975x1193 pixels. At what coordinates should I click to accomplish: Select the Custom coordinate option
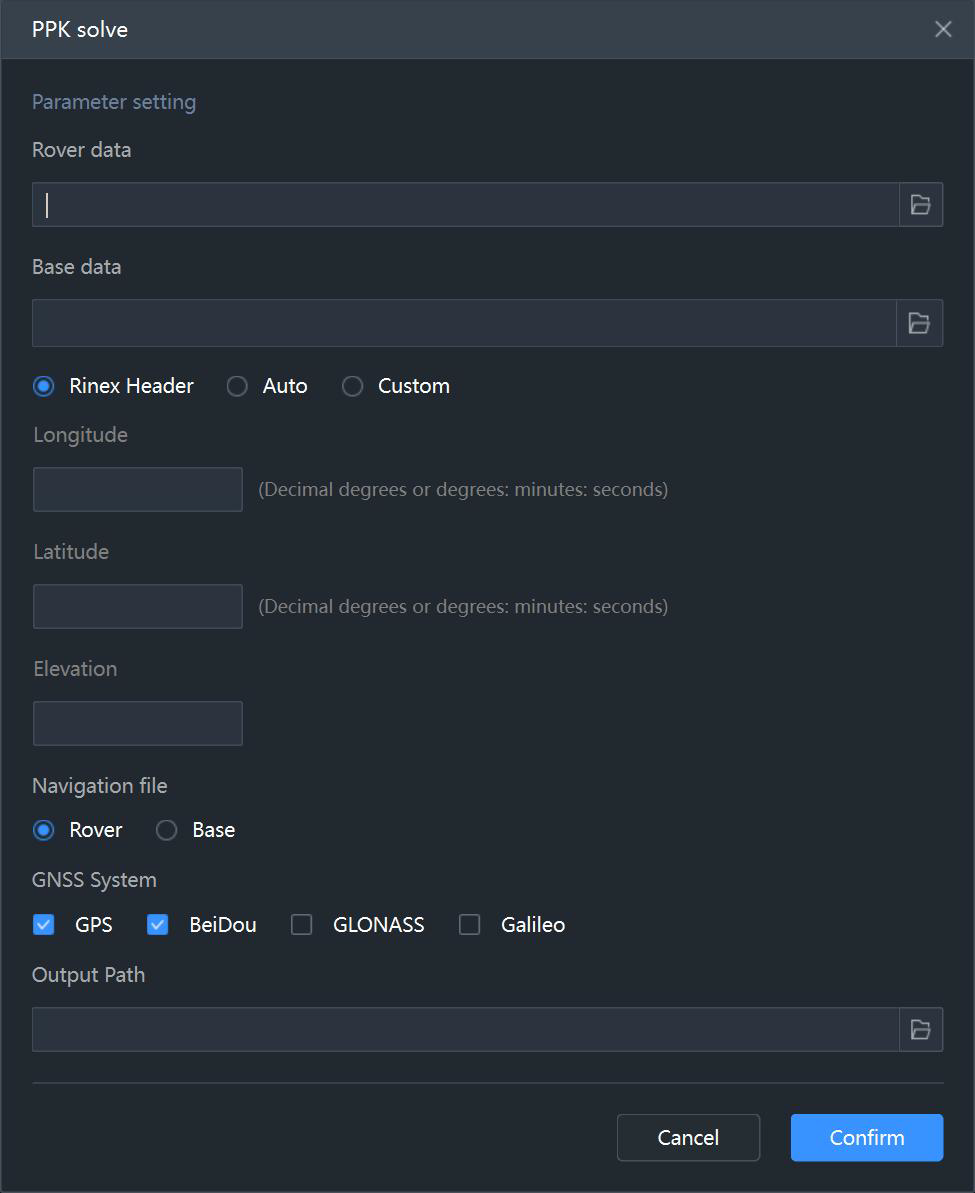pos(352,386)
